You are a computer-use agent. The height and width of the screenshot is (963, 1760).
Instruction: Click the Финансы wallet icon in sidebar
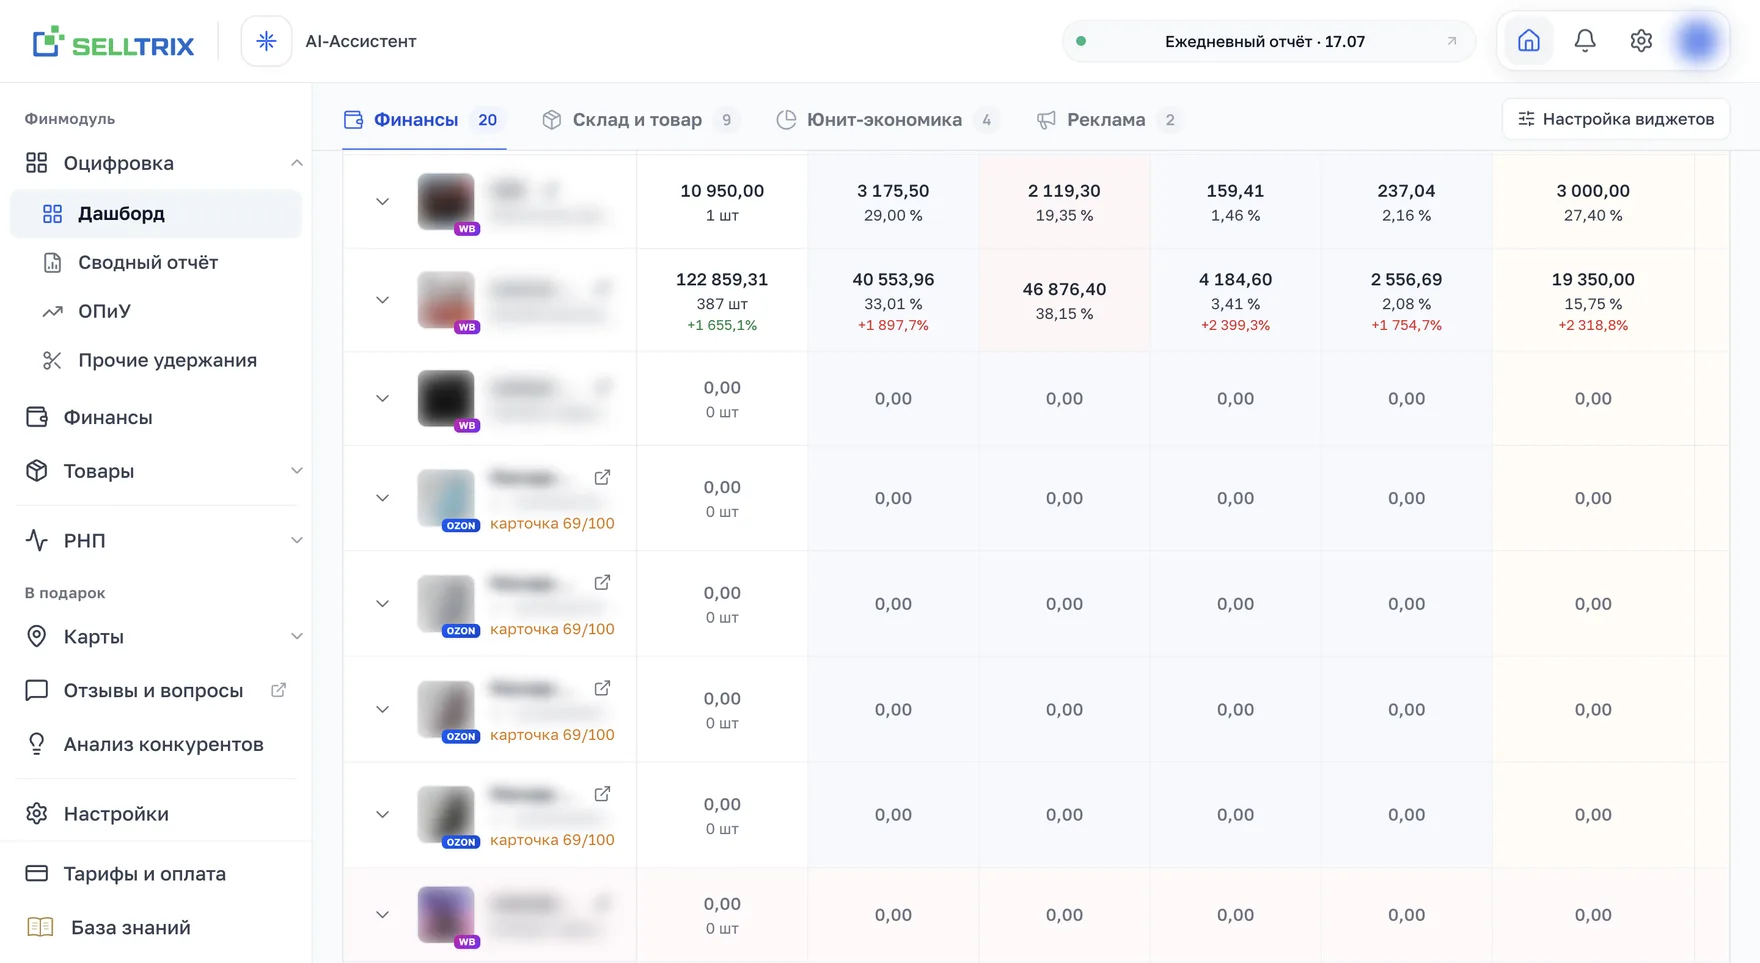[37, 417]
